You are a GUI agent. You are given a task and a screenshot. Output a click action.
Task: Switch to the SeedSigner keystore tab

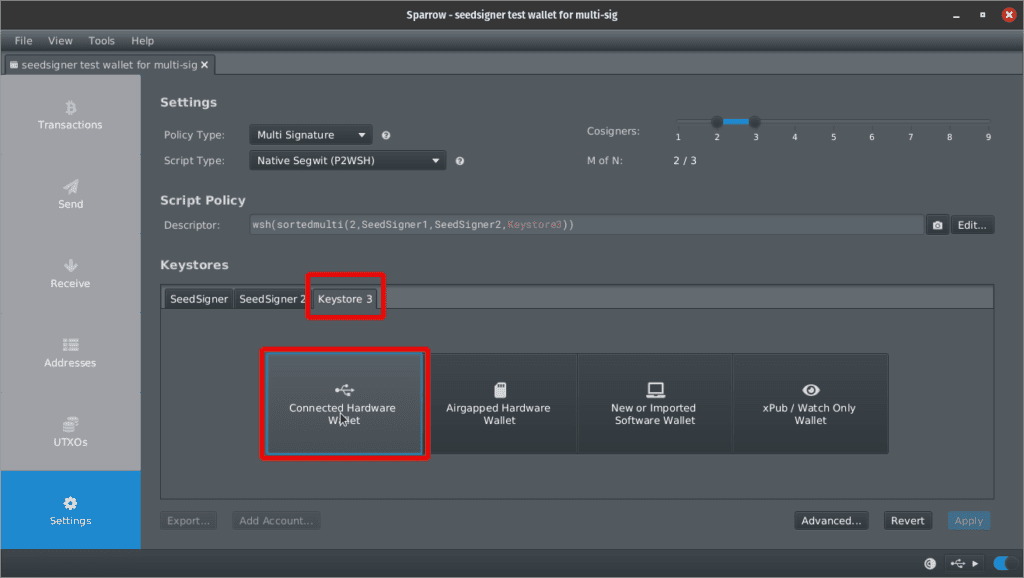(x=199, y=298)
